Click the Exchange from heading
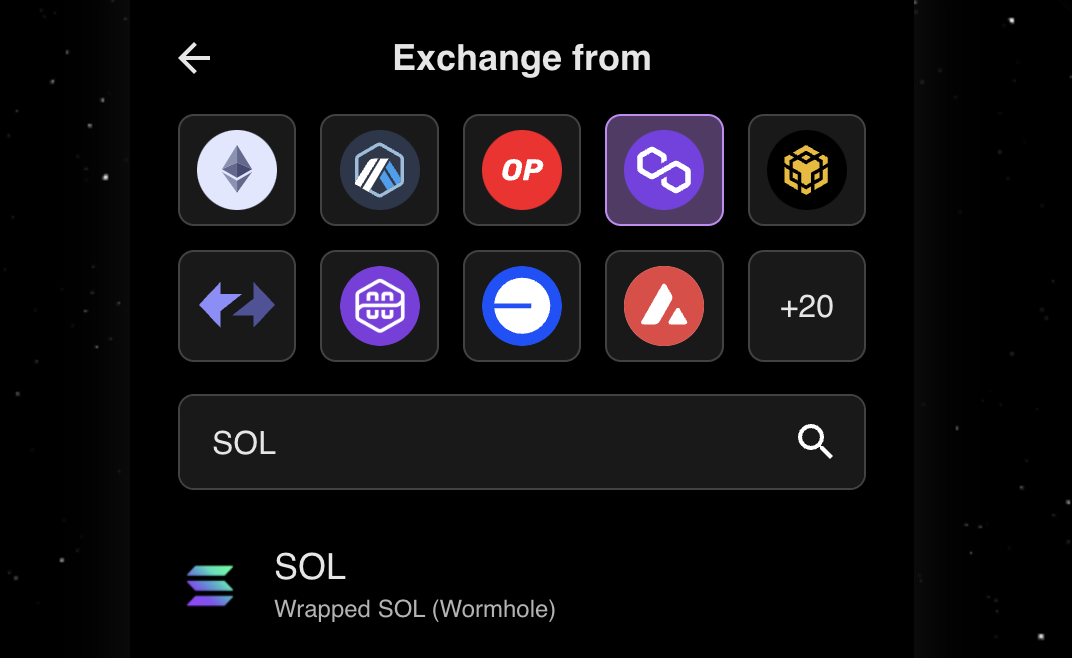The width and height of the screenshot is (1072, 658). [x=522, y=58]
